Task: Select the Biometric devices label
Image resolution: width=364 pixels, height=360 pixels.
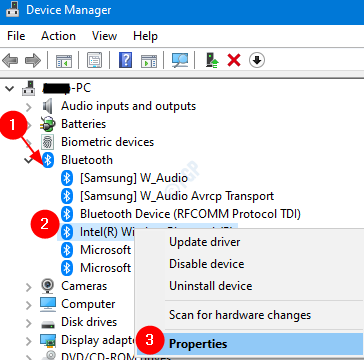Action: 107,142
